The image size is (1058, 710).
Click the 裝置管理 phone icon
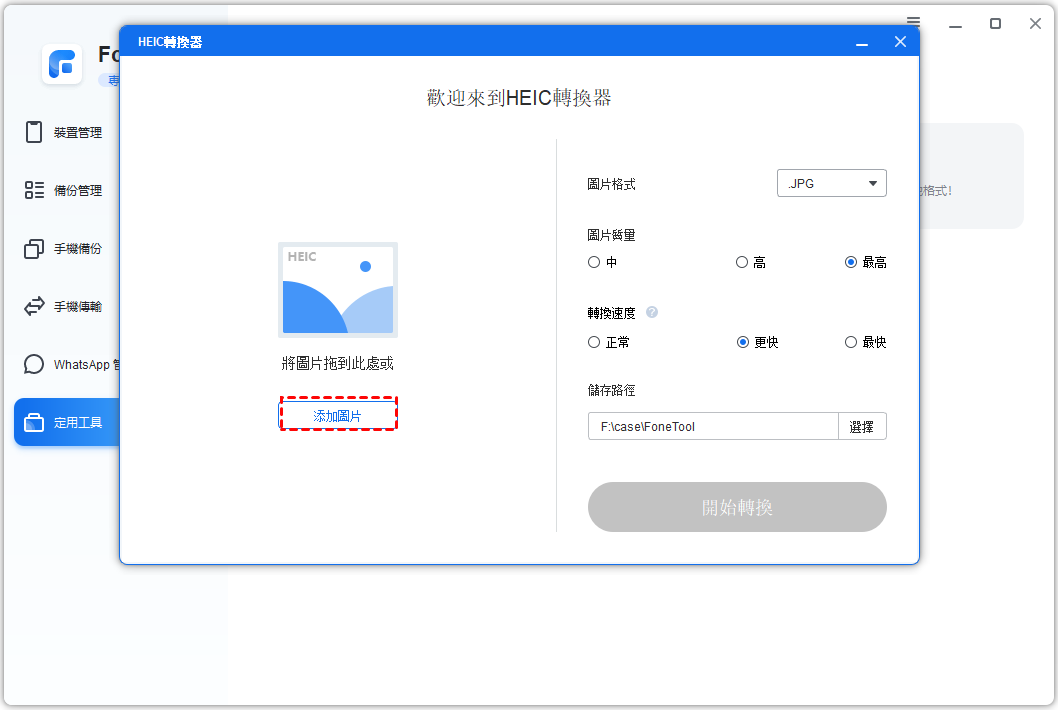[34, 132]
